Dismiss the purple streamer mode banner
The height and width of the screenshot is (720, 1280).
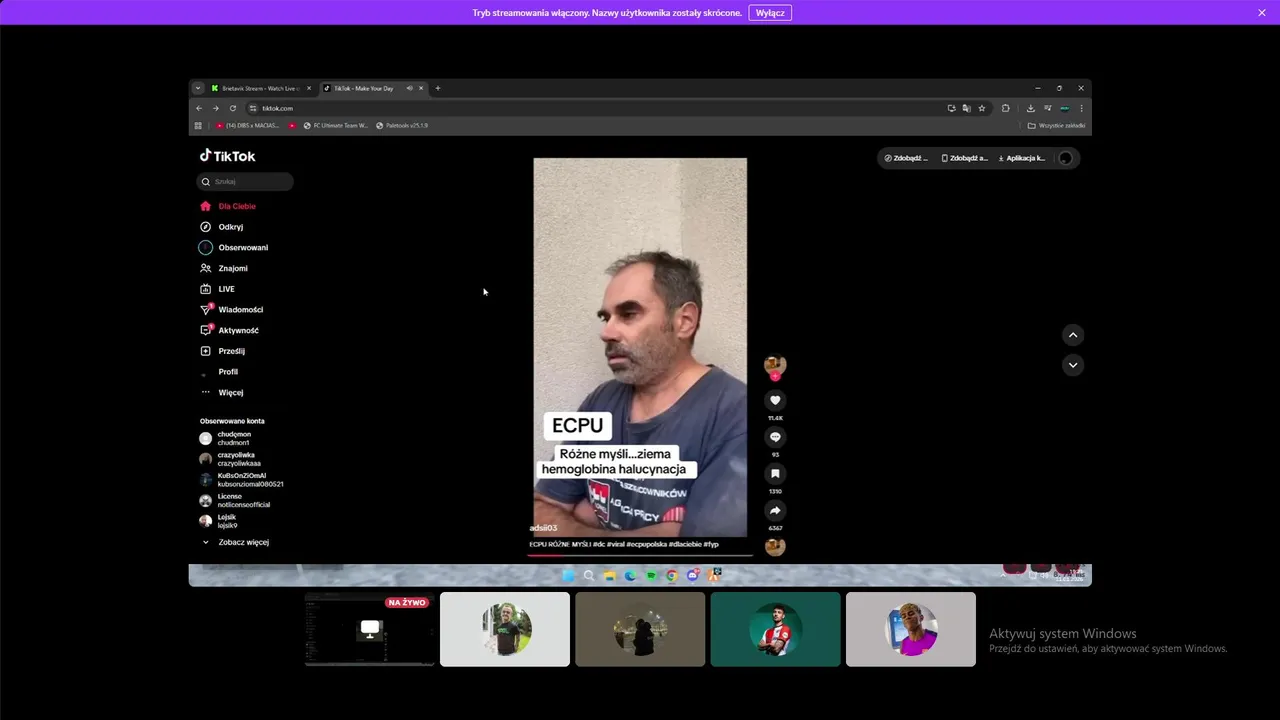tap(1262, 13)
